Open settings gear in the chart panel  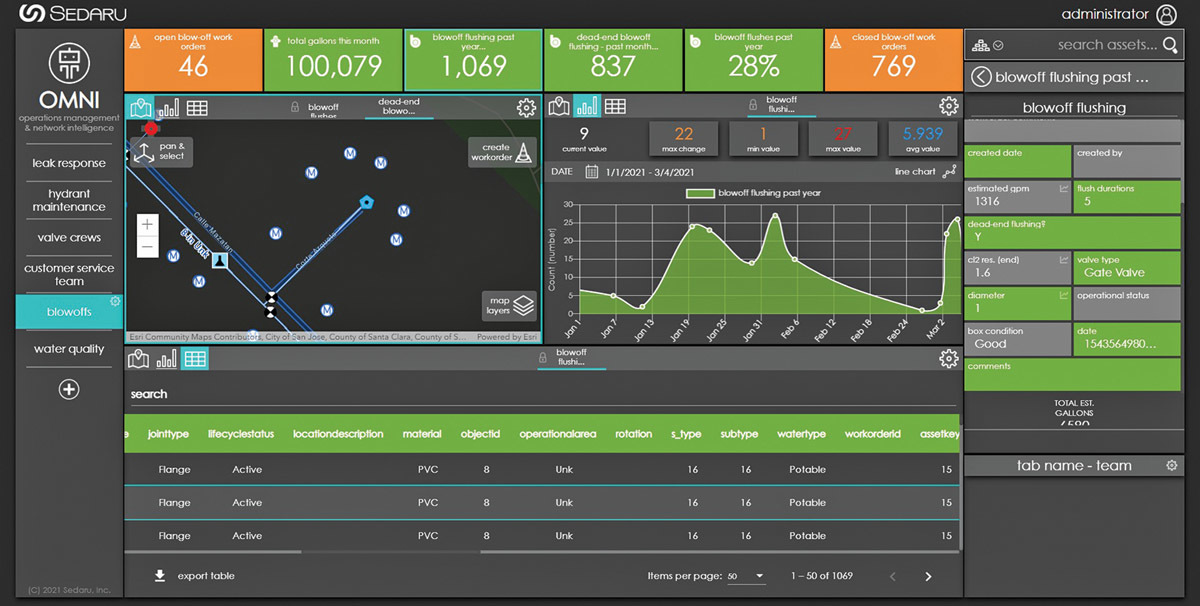(x=948, y=107)
